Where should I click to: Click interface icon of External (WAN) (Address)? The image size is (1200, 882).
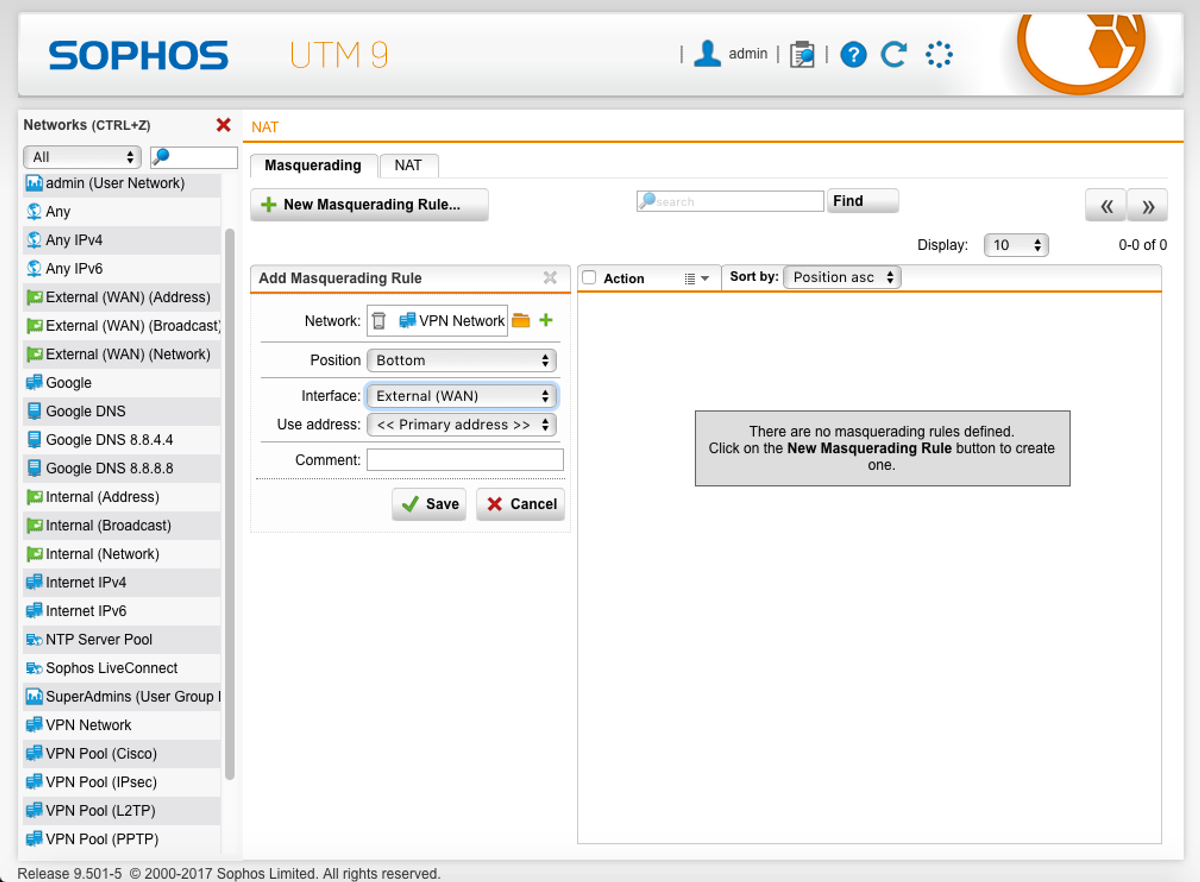pyautogui.click(x=34, y=297)
